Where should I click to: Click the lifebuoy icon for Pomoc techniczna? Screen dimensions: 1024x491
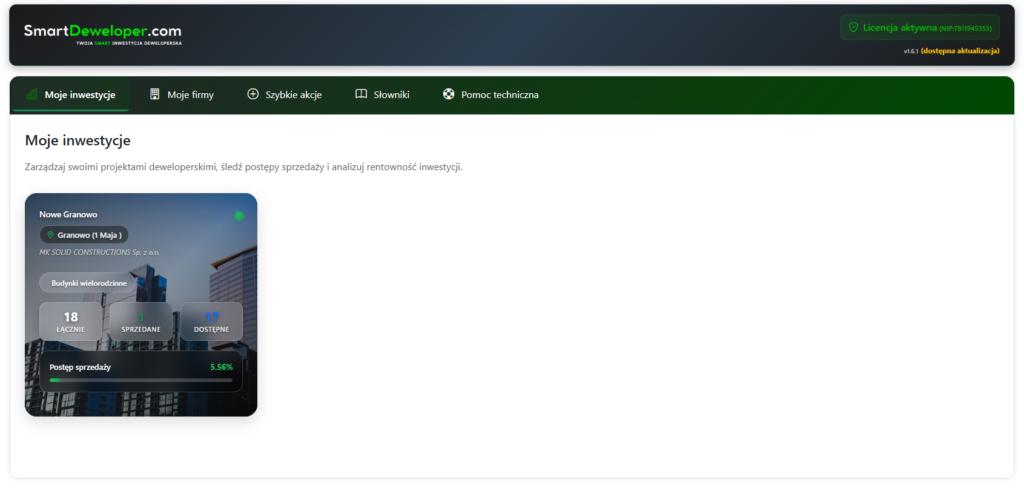pyautogui.click(x=449, y=94)
